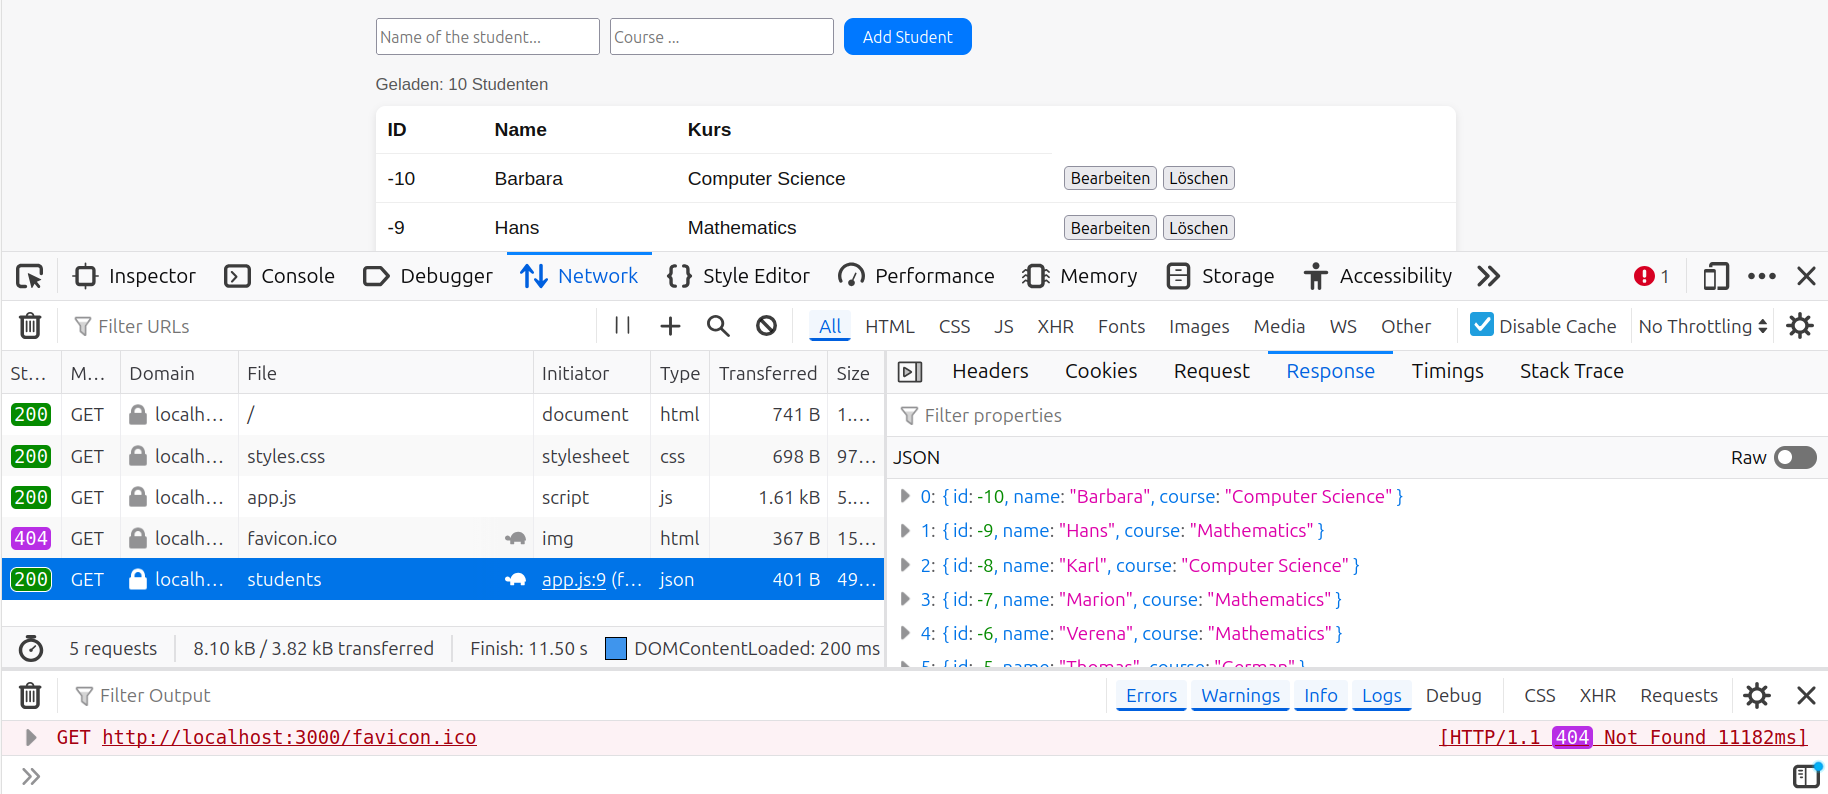Toggle the Errors console filter

(x=1151, y=696)
